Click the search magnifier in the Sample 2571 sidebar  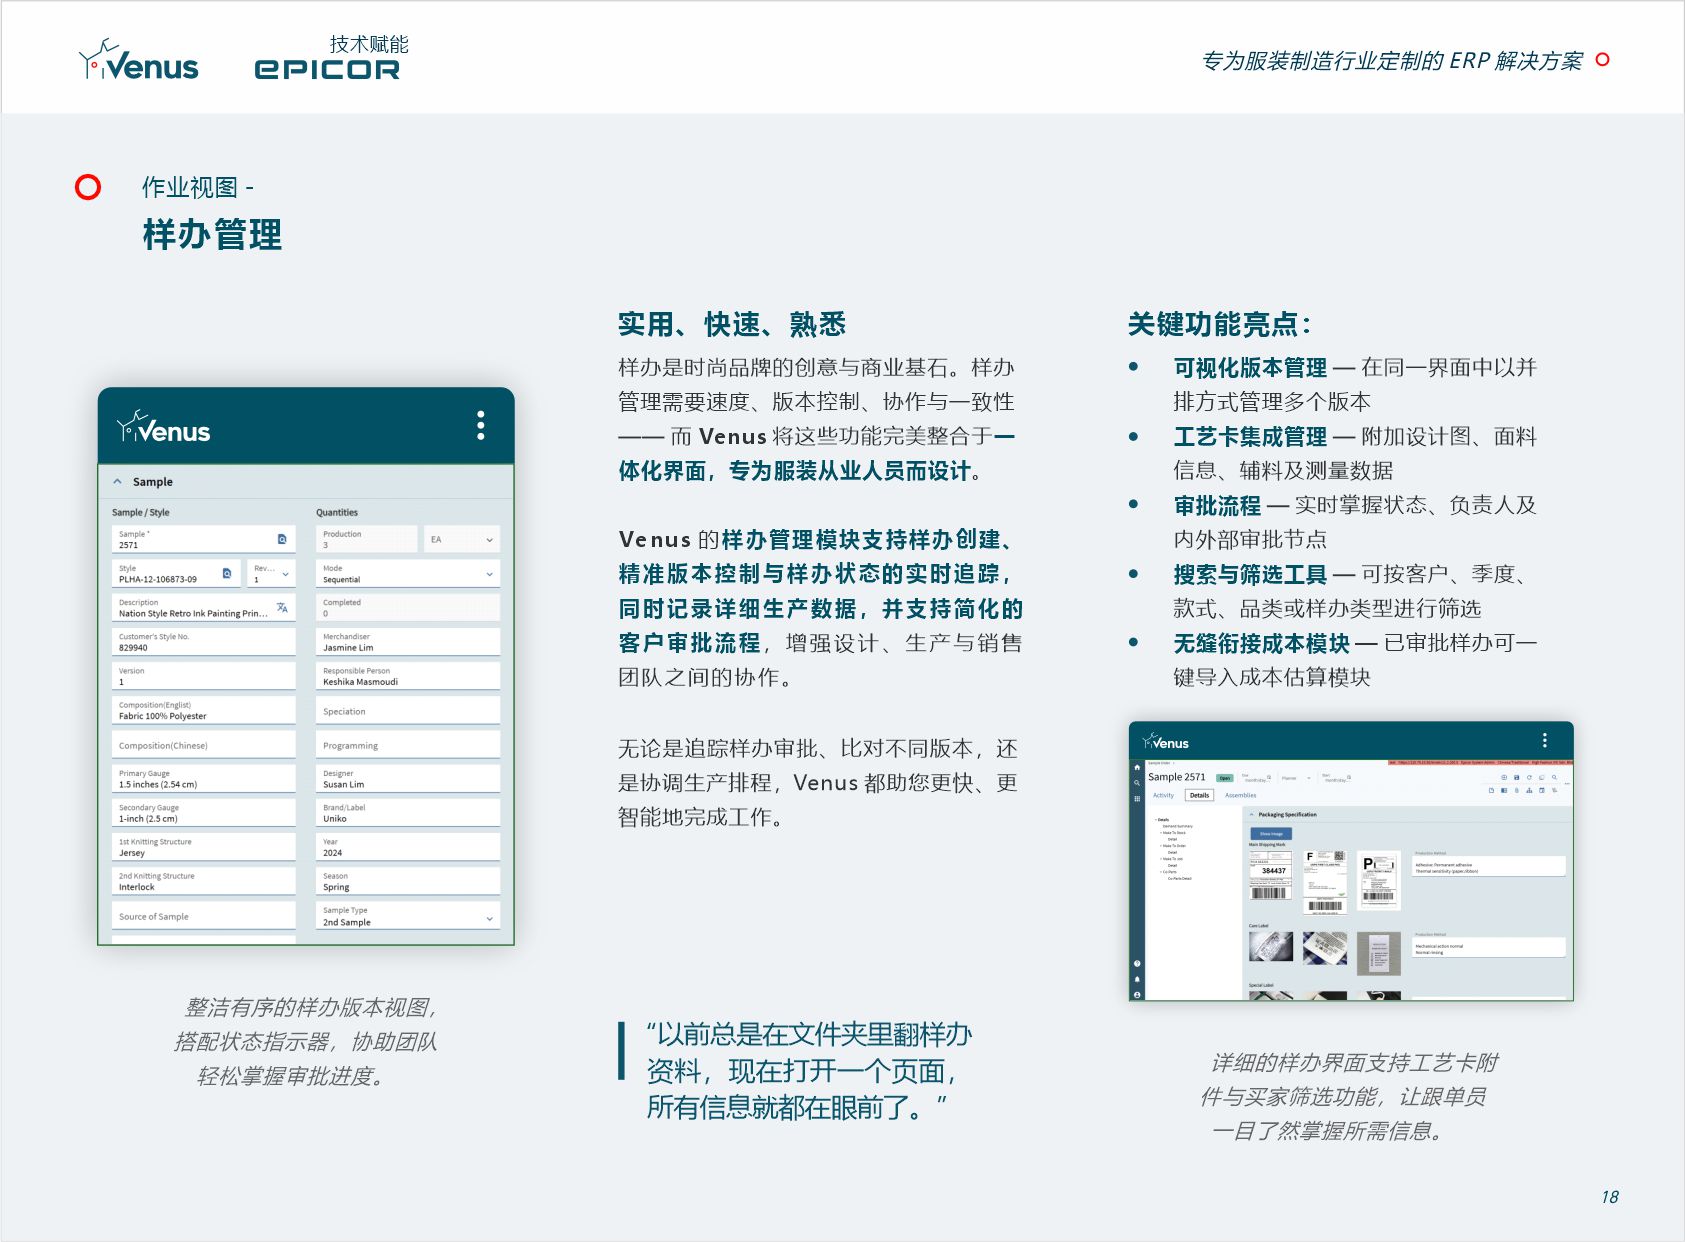1137,783
